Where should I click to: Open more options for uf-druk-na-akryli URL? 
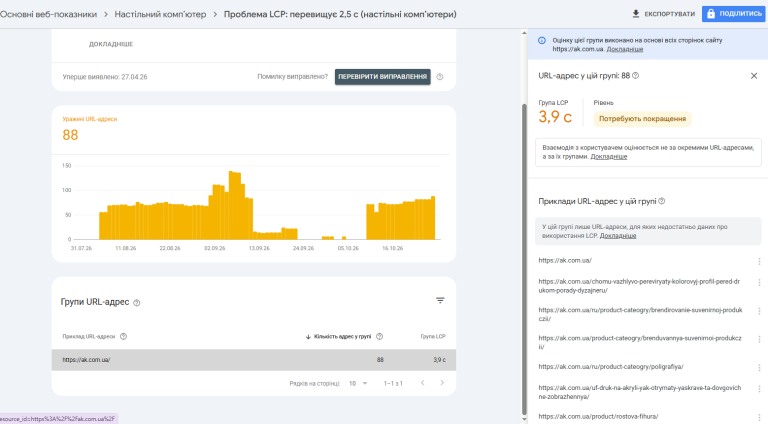(x=759, y=389)
